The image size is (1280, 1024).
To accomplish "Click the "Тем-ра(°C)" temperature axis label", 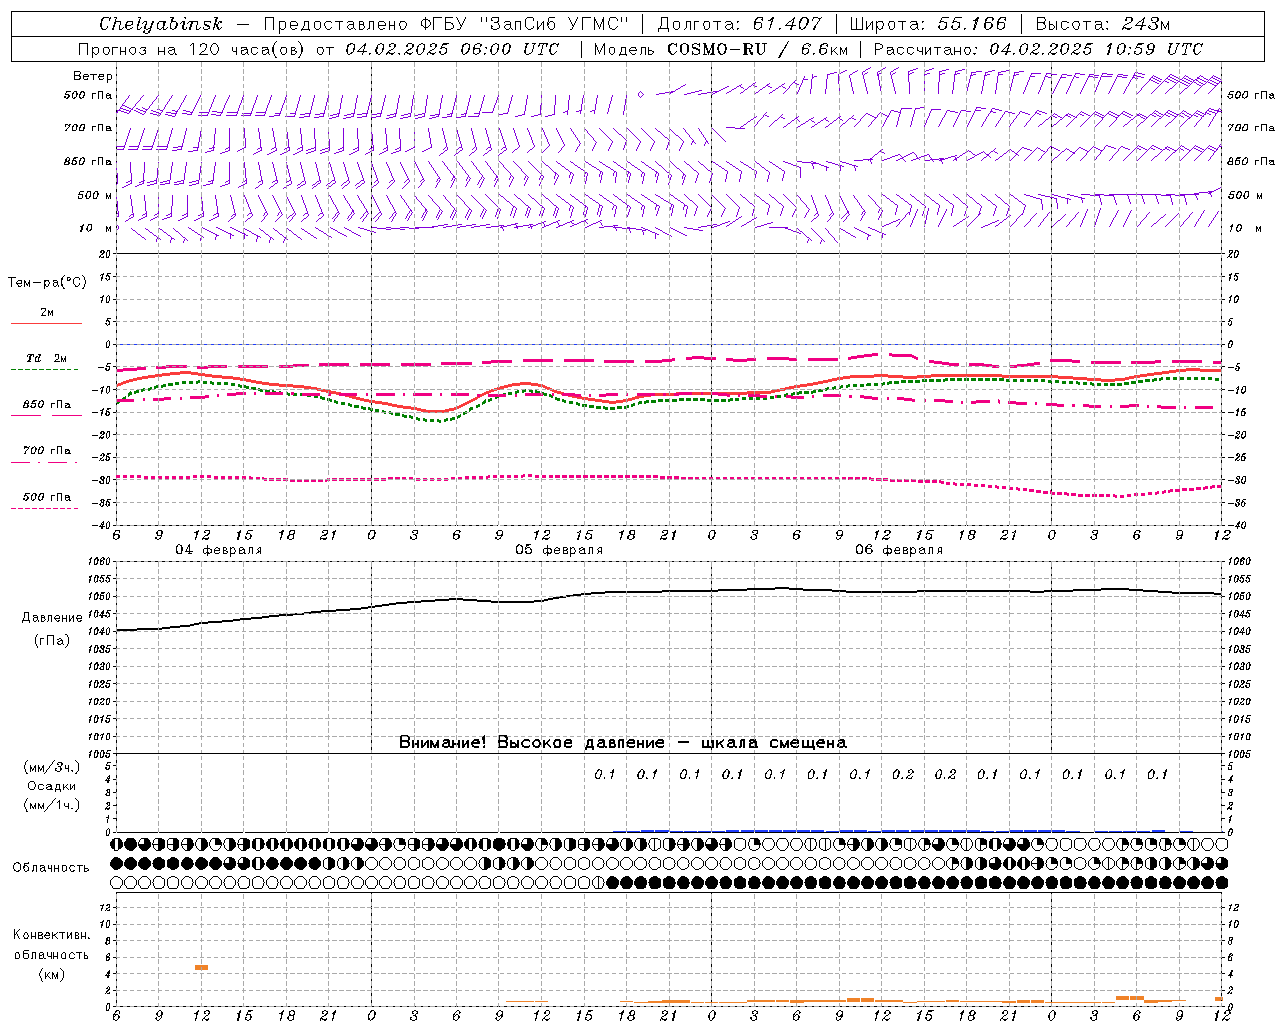I will click(x=47, y=283).
